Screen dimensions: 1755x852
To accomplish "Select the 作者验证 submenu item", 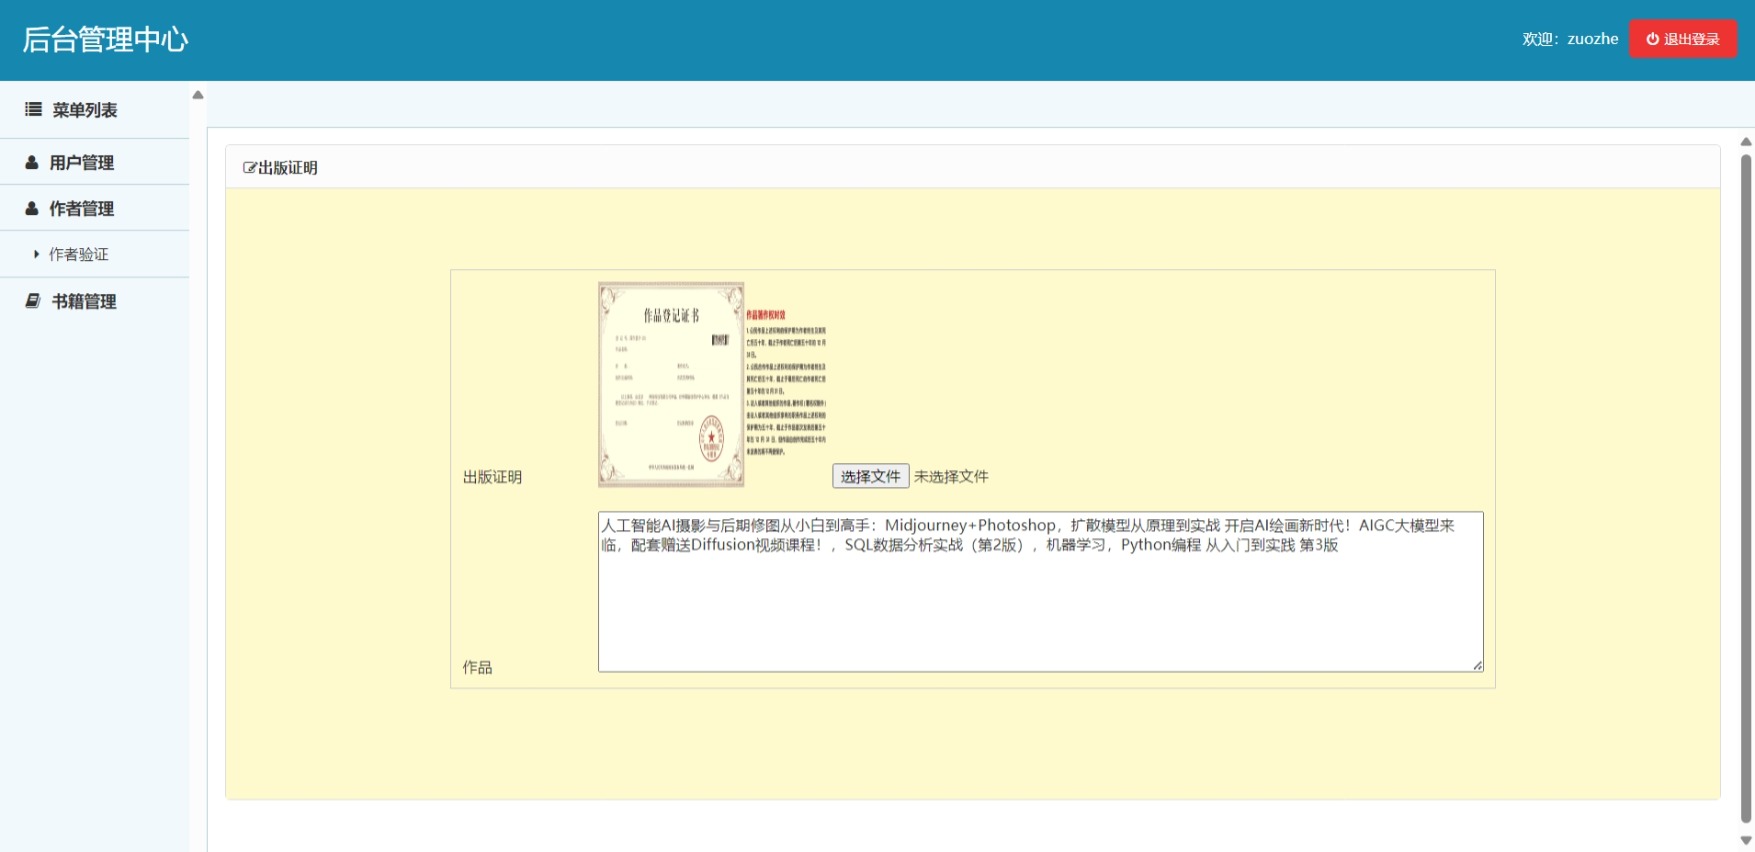I will click(79, 254).
